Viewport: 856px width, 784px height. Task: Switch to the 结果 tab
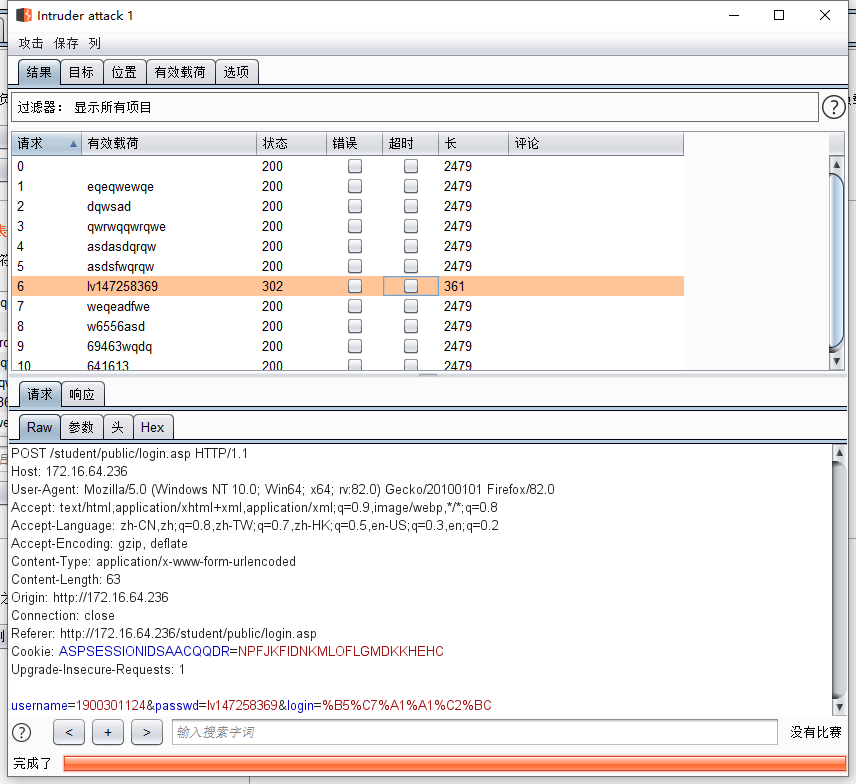pyautogui.click(x=39, y=72)
